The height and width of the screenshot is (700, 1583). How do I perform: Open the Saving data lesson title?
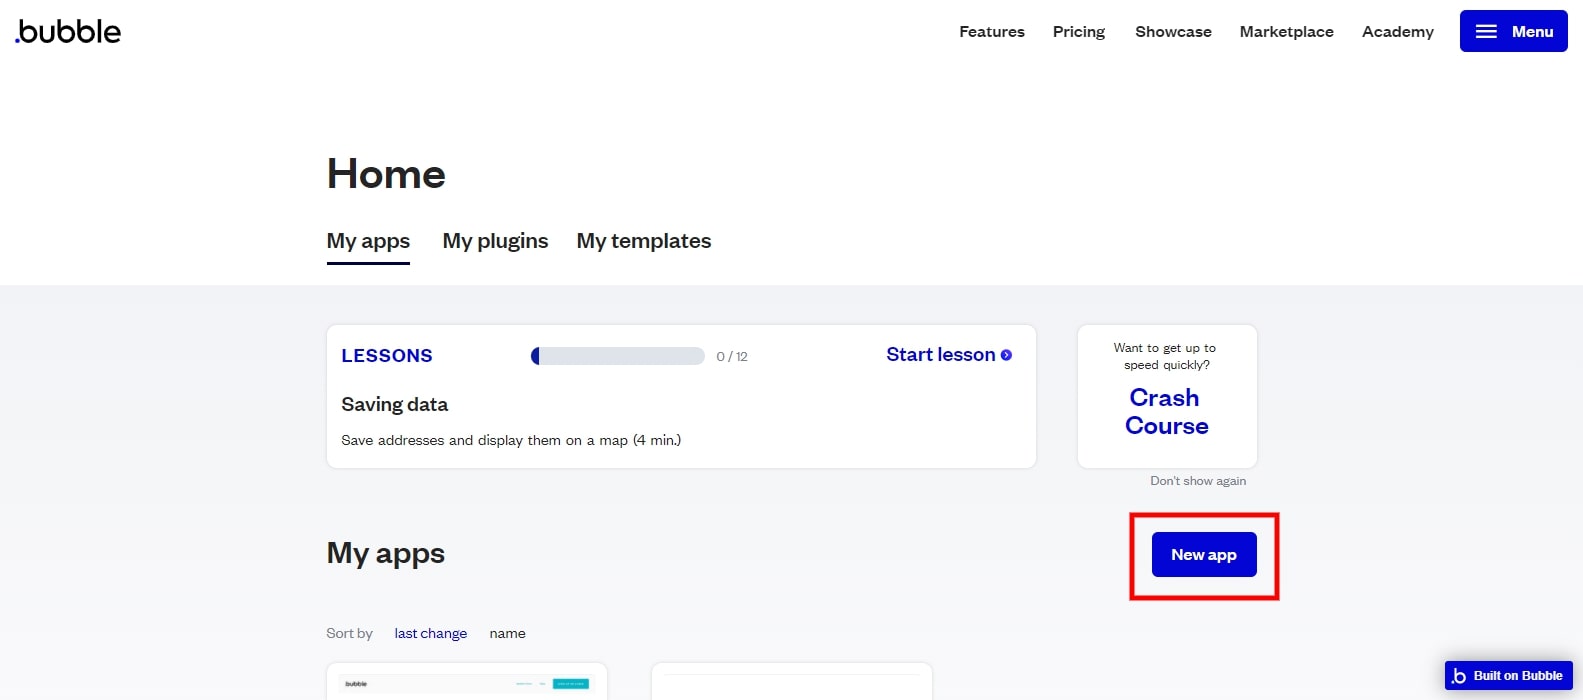[x=394, y=404]
